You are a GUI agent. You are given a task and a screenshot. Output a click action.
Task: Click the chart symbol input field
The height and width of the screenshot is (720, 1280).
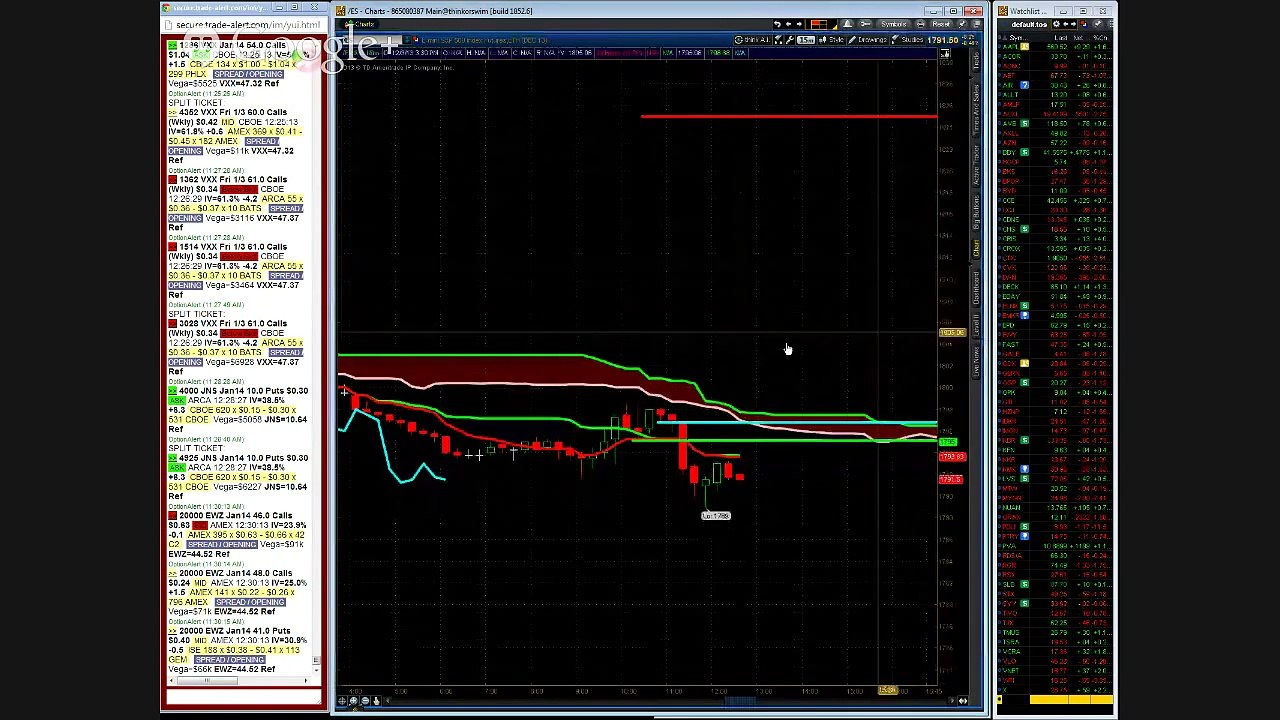[372, 40]
